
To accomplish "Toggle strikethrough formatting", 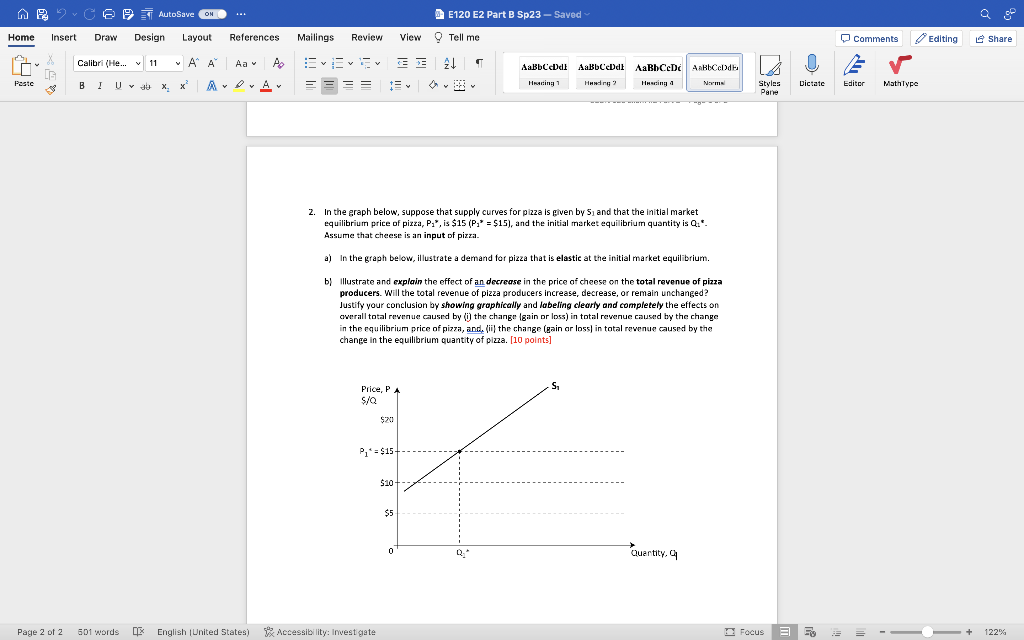I will 146,86.
